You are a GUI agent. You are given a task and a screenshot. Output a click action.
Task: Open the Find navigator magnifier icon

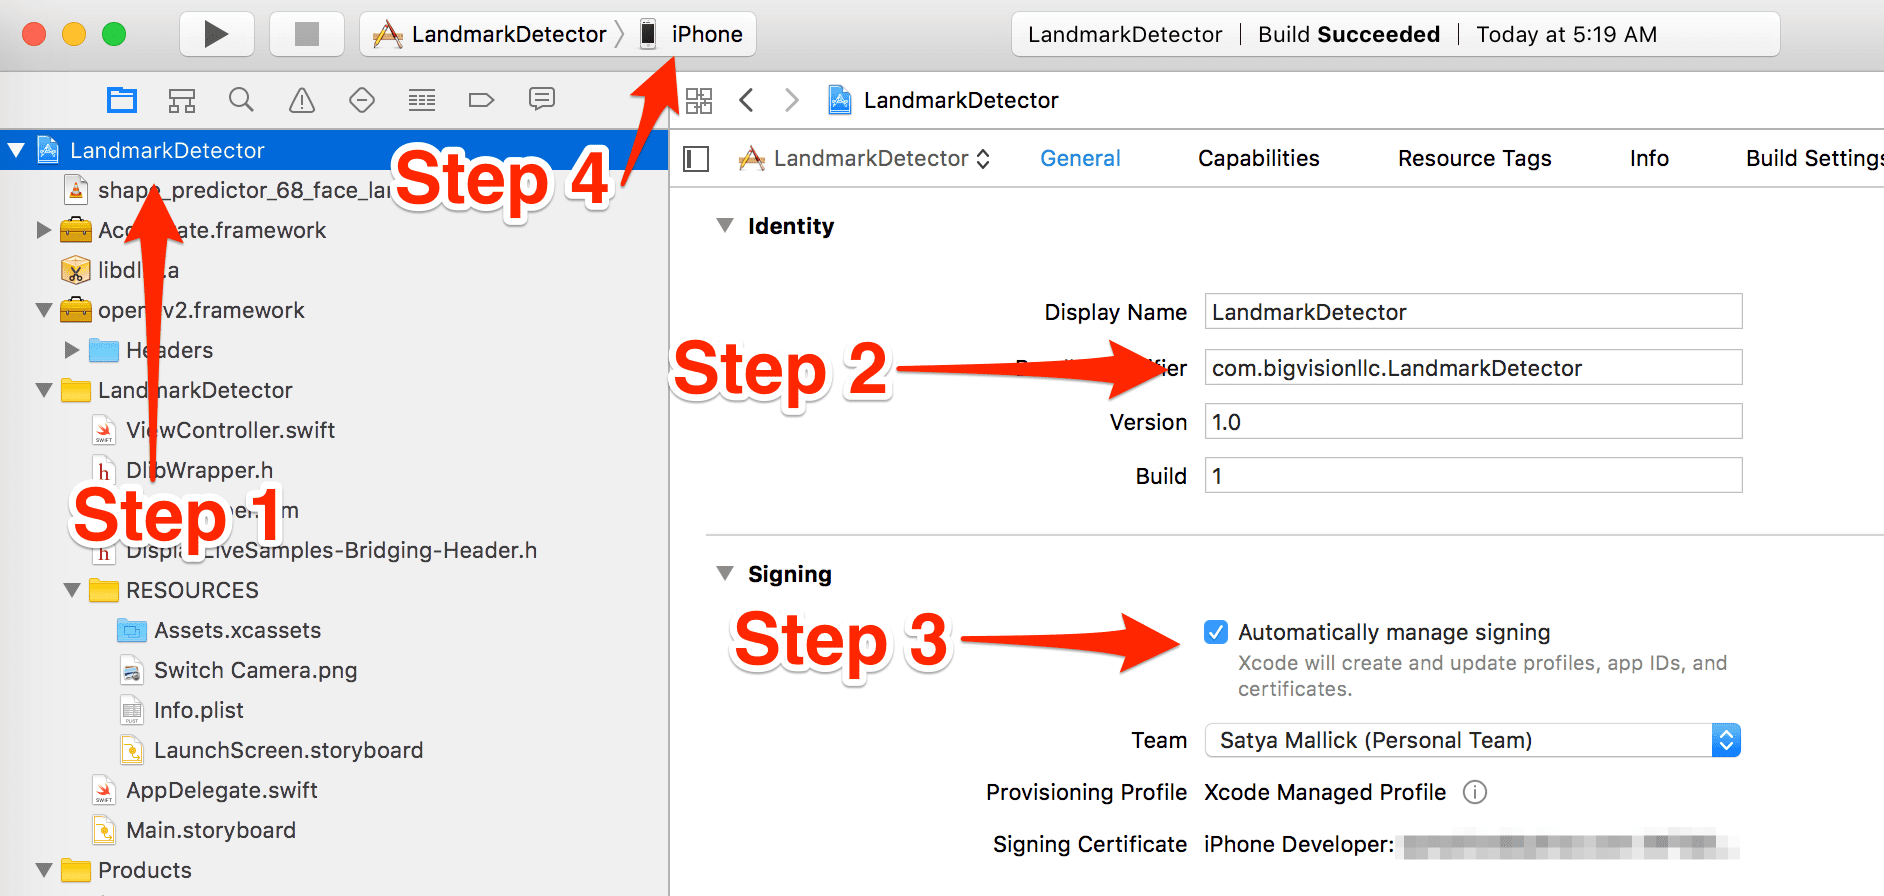tap(241, 100)
